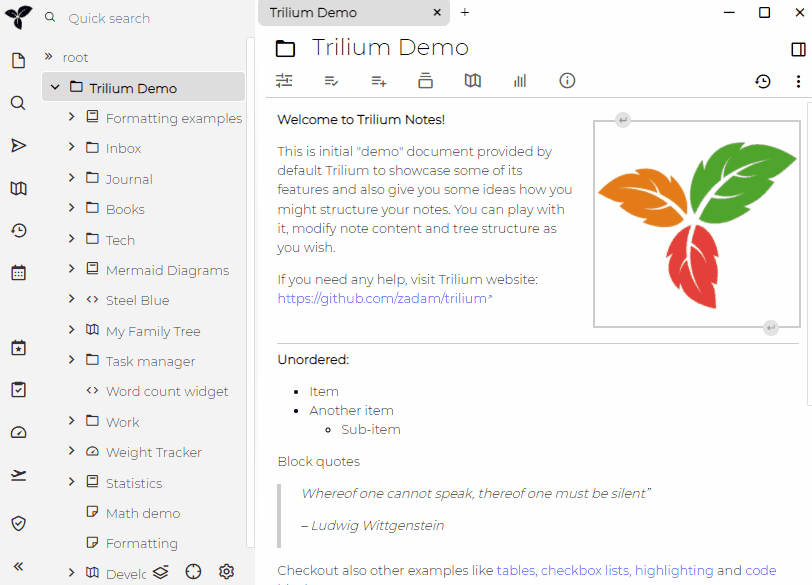This screenshot has height=585, width=812.
Task: Open a new tab with plus button
Action: (465, 13)
